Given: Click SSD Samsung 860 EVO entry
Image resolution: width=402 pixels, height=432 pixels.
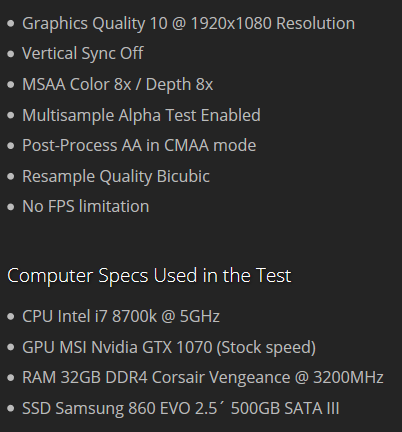Looking at the screenshot, I should 181,408.
